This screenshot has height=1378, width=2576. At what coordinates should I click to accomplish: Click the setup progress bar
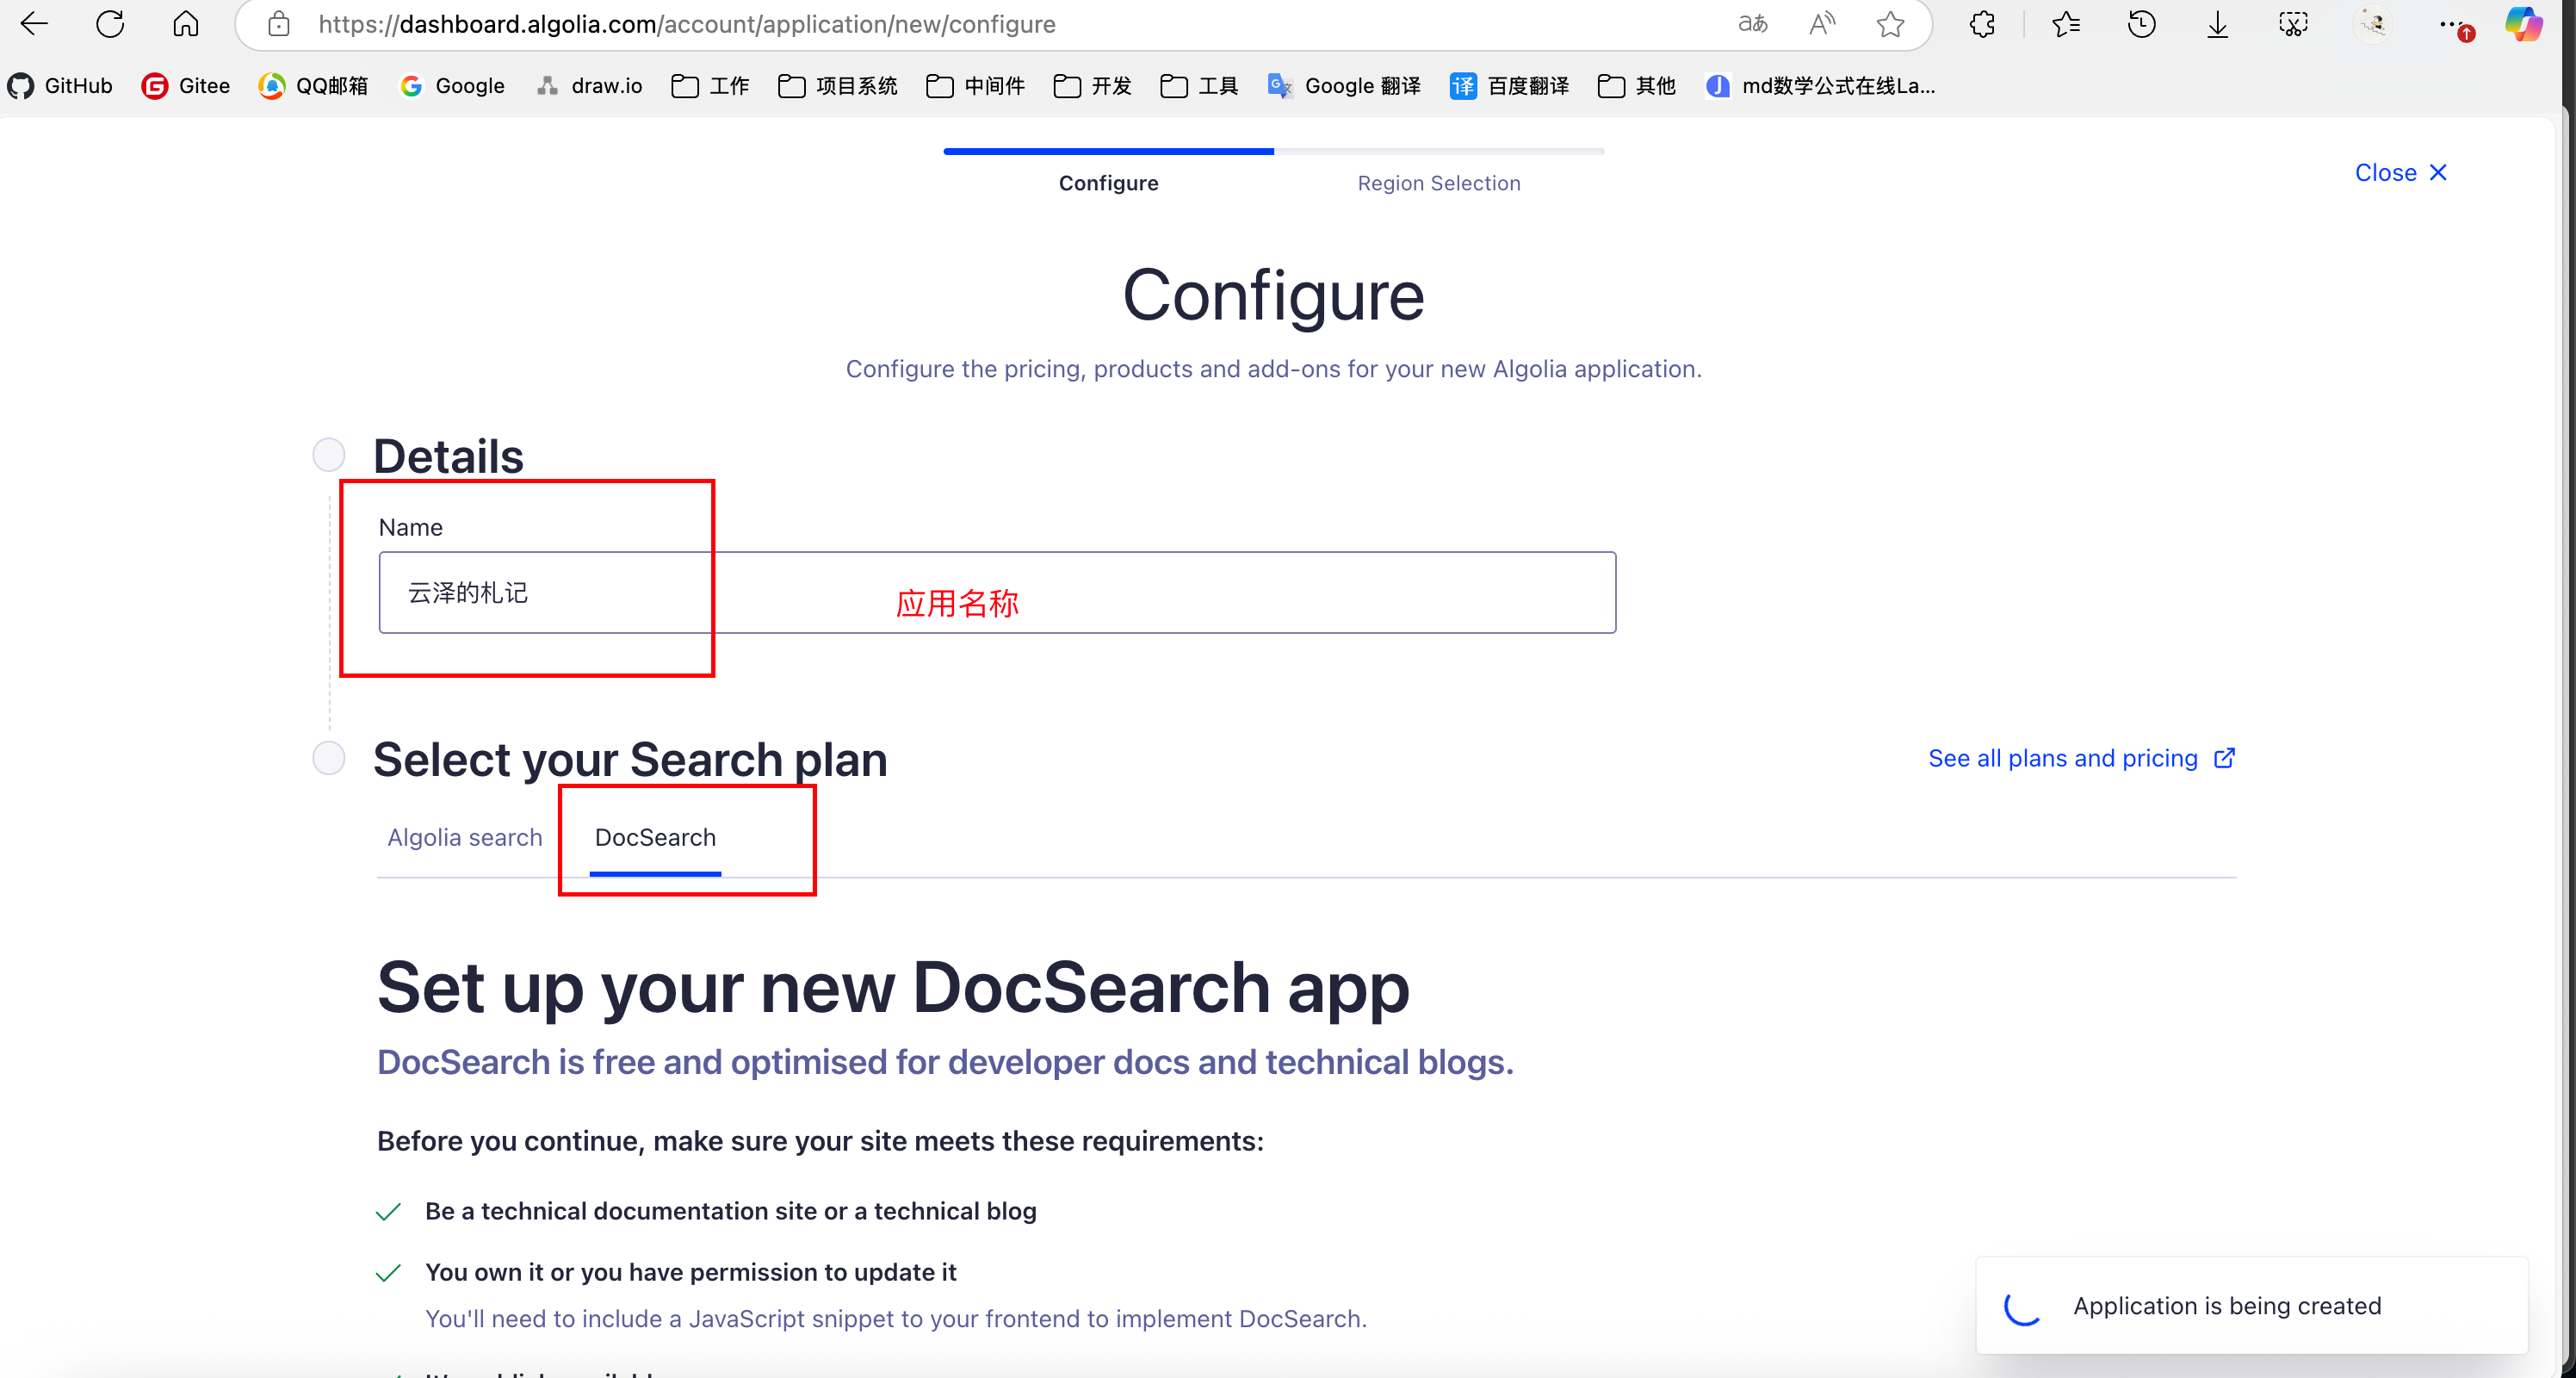pyautogui.click(x=1273, y=151)
